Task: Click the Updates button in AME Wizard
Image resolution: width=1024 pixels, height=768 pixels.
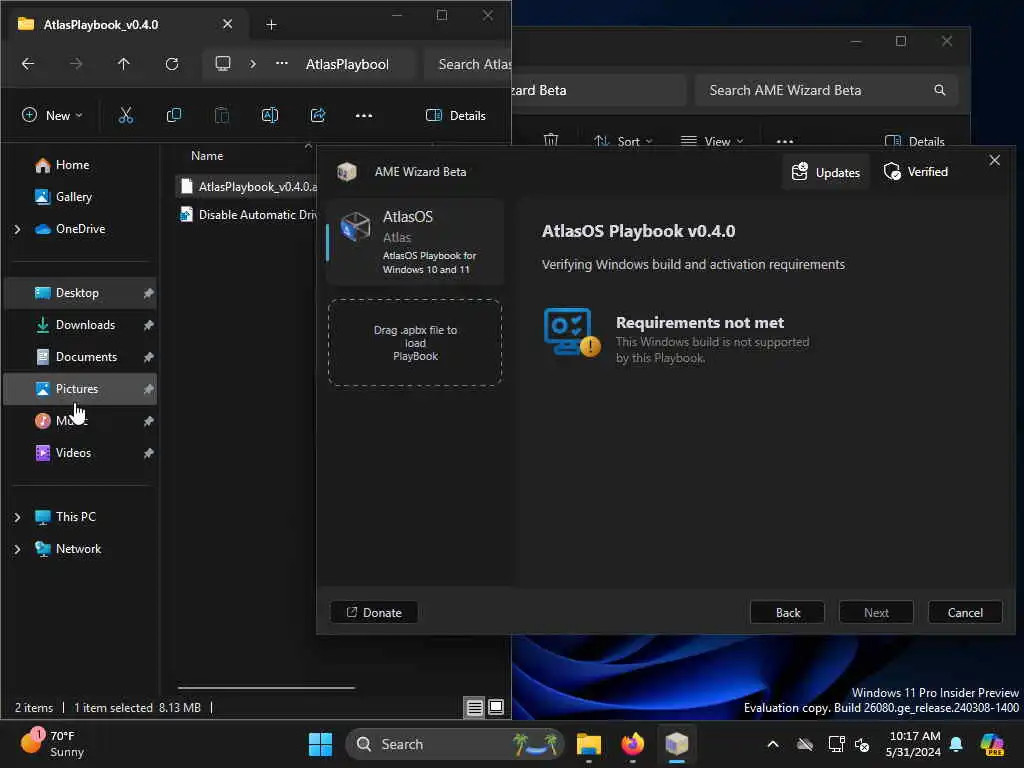Action: [825, 172]
